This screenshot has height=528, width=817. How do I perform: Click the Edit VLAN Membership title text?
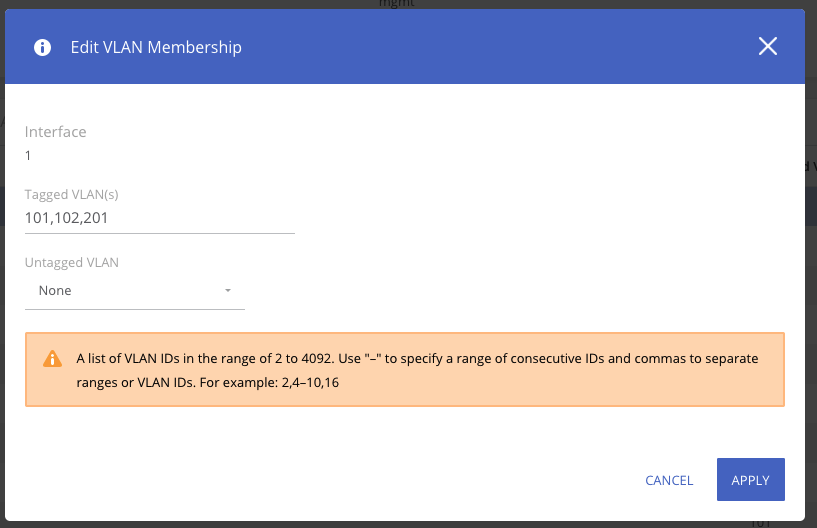point(156,47)
